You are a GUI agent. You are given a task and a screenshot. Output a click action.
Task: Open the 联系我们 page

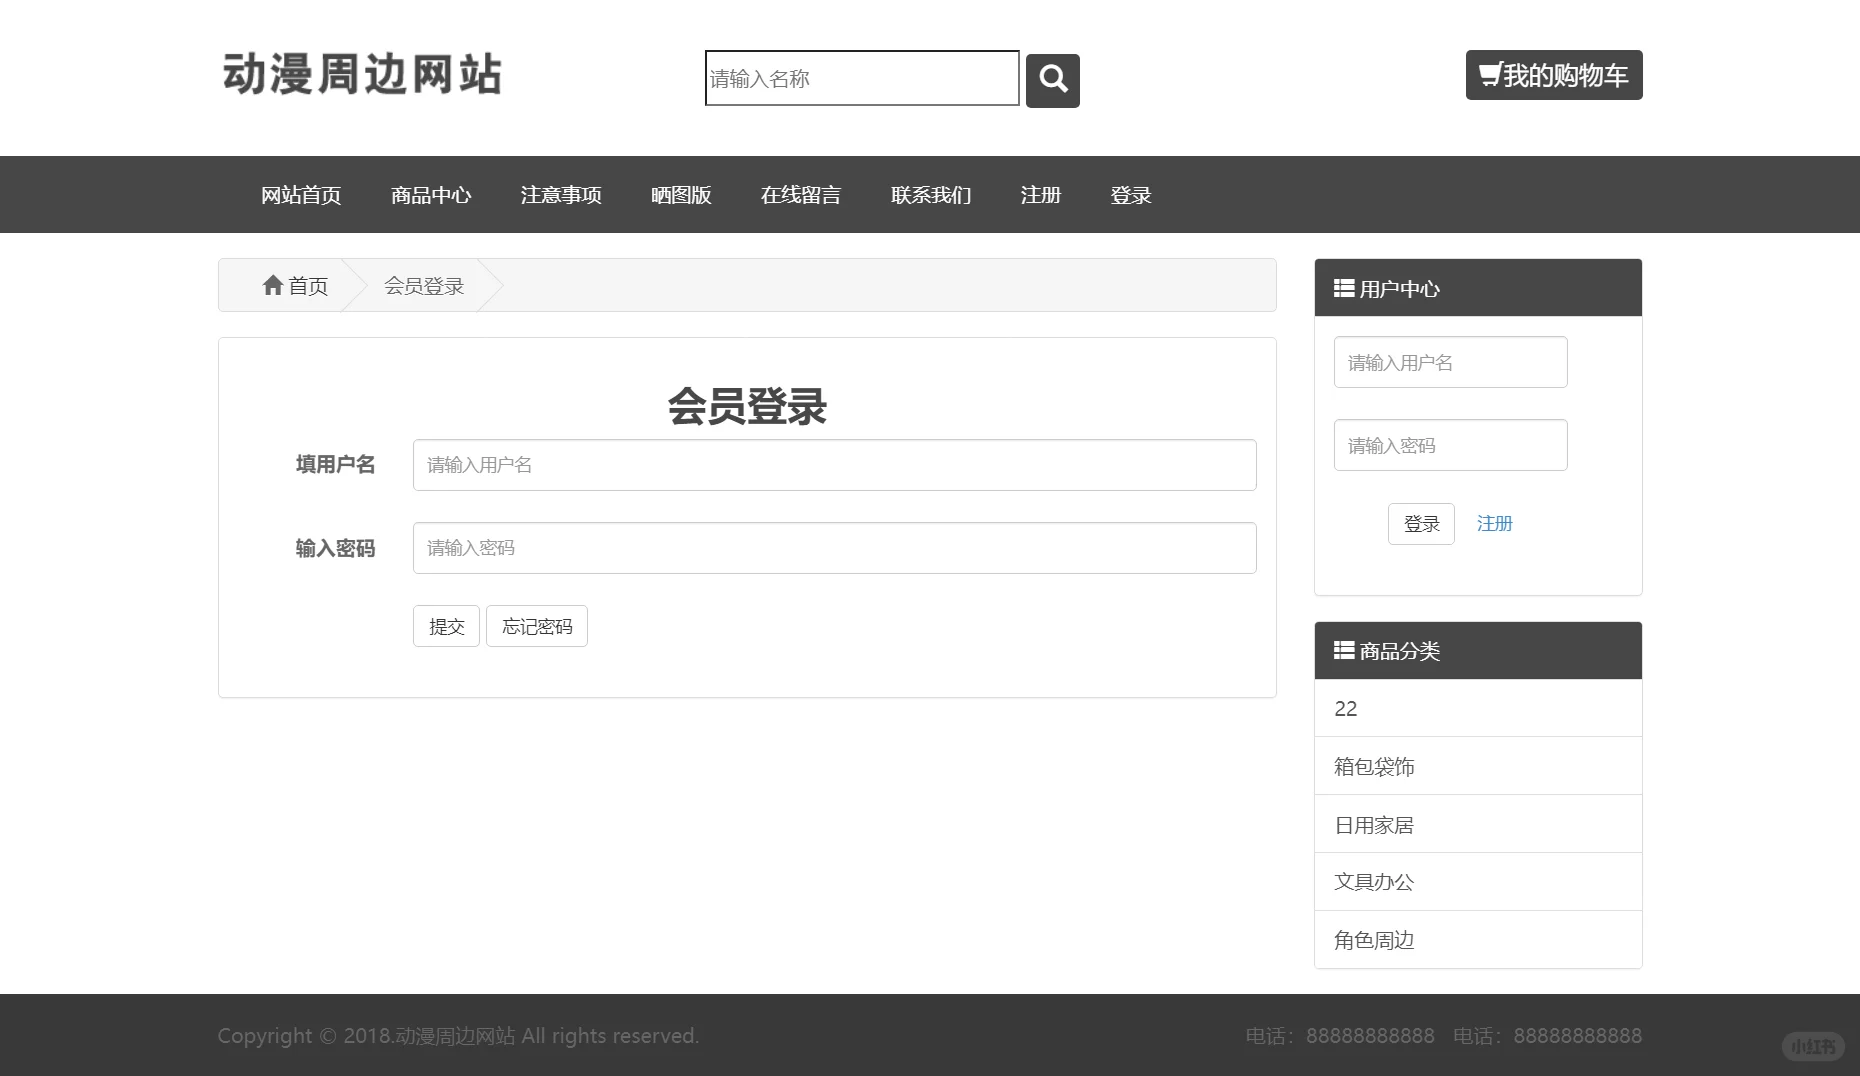point(930,195)
